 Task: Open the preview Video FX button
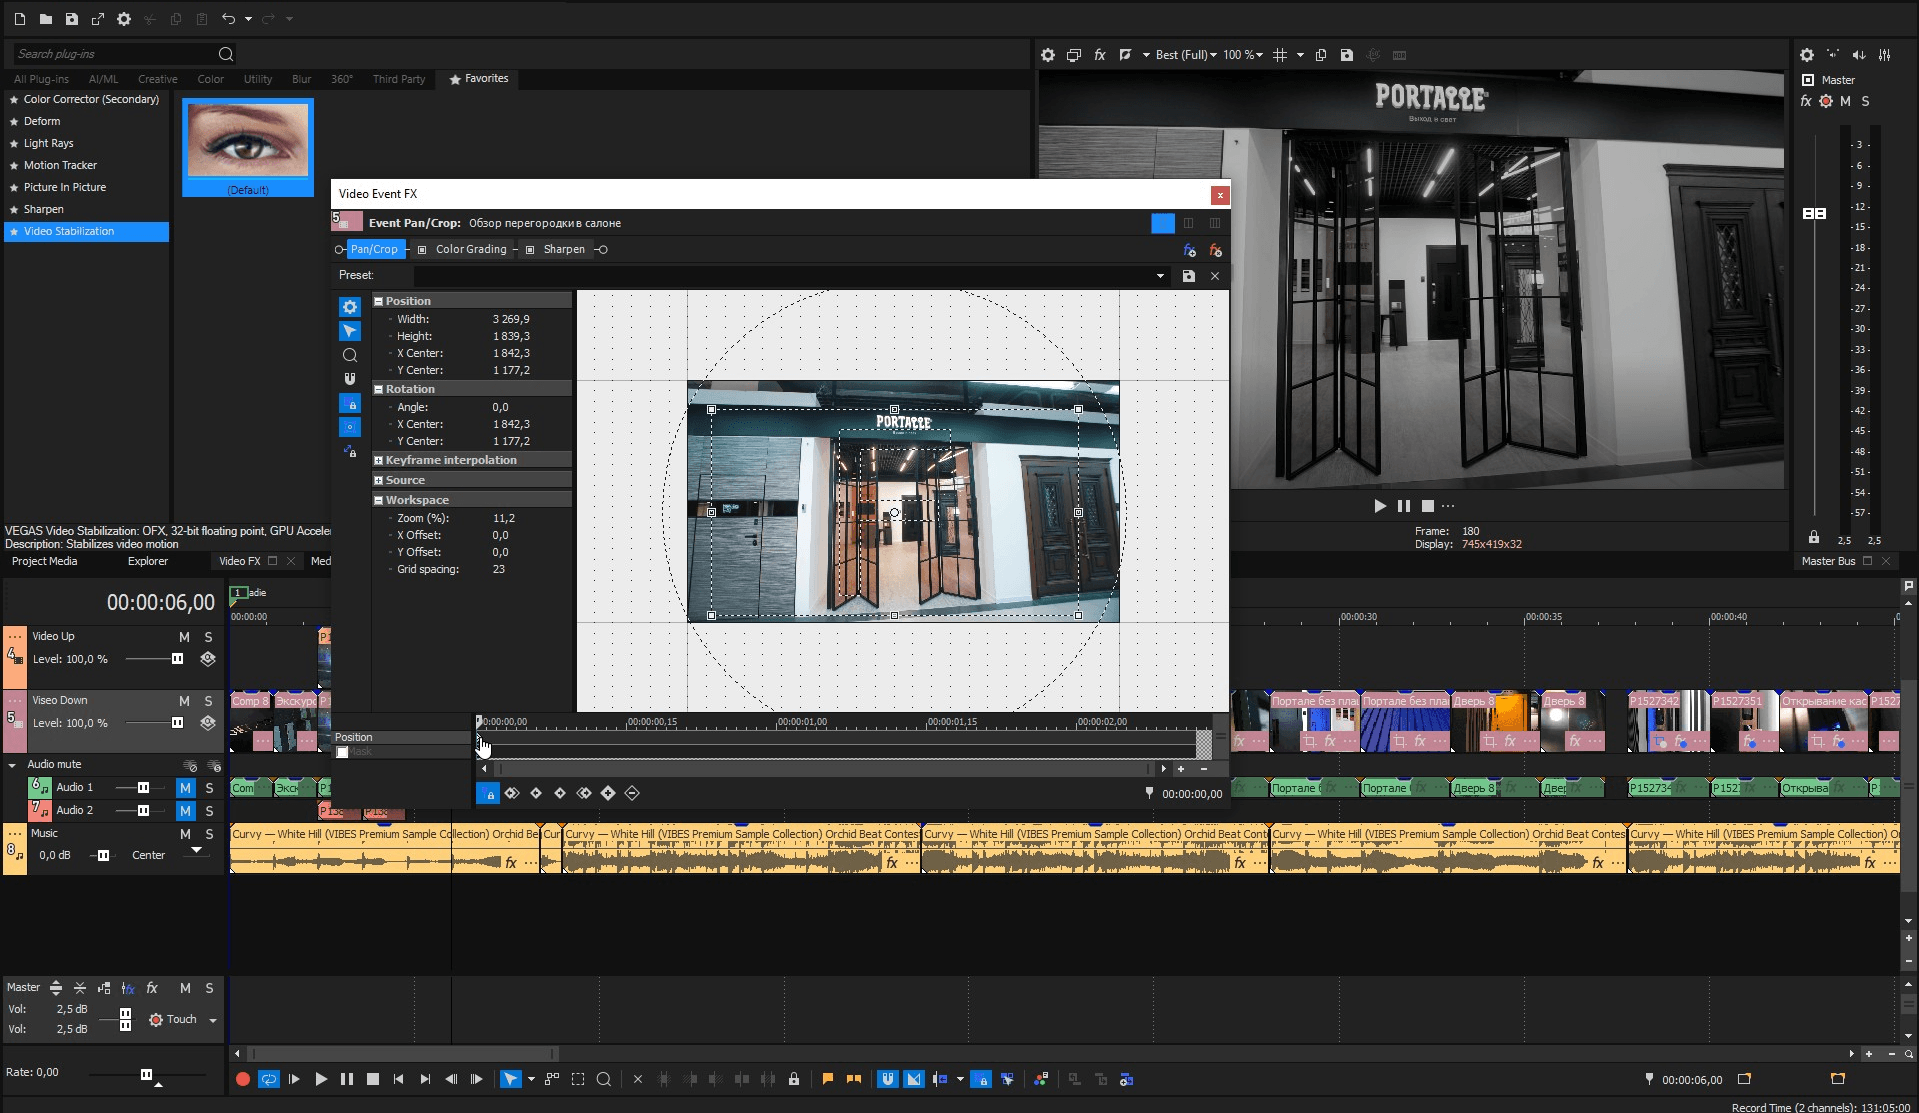(x=1099, y=55)
